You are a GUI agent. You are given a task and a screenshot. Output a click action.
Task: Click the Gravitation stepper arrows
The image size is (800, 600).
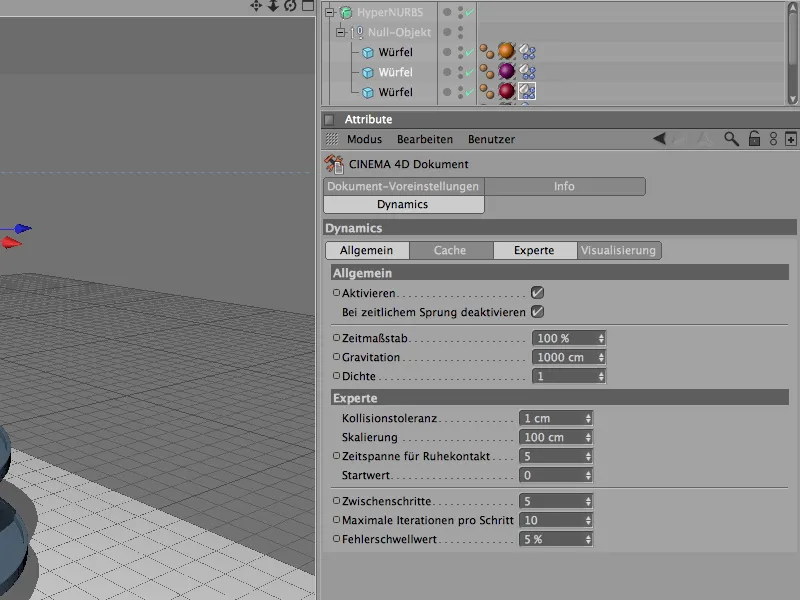[601, 357]
